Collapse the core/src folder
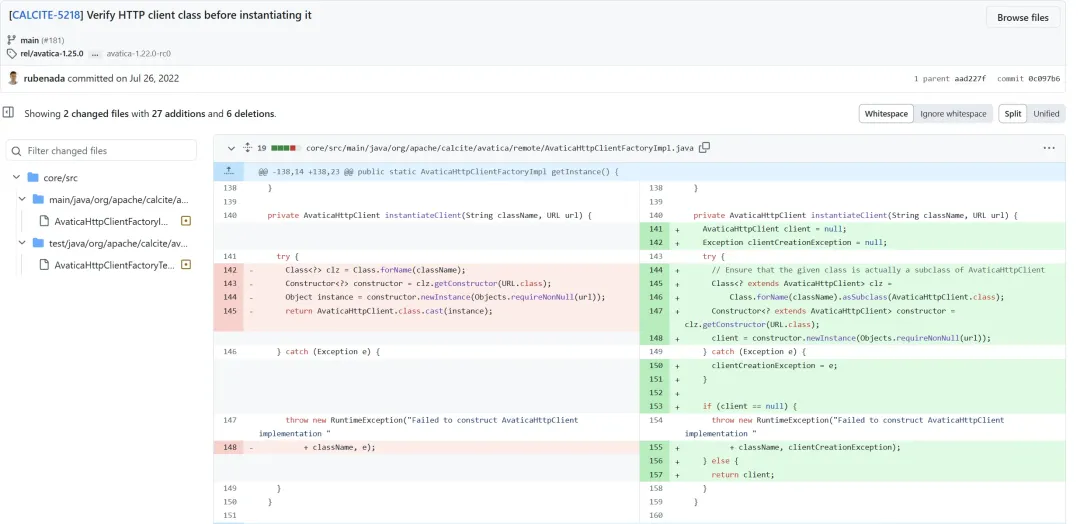Screen dimensions: 1080x524 [17, 178]
